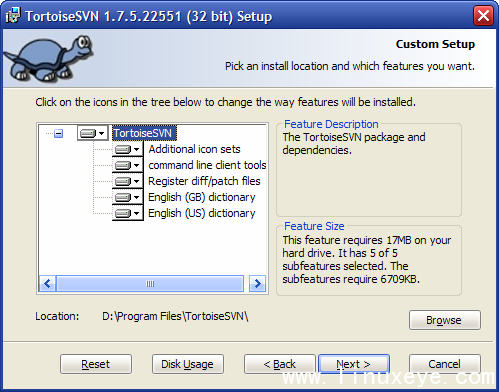This screenshot has width=499, height=392.
Task: Click the Reset button
Action: [96, 364]
